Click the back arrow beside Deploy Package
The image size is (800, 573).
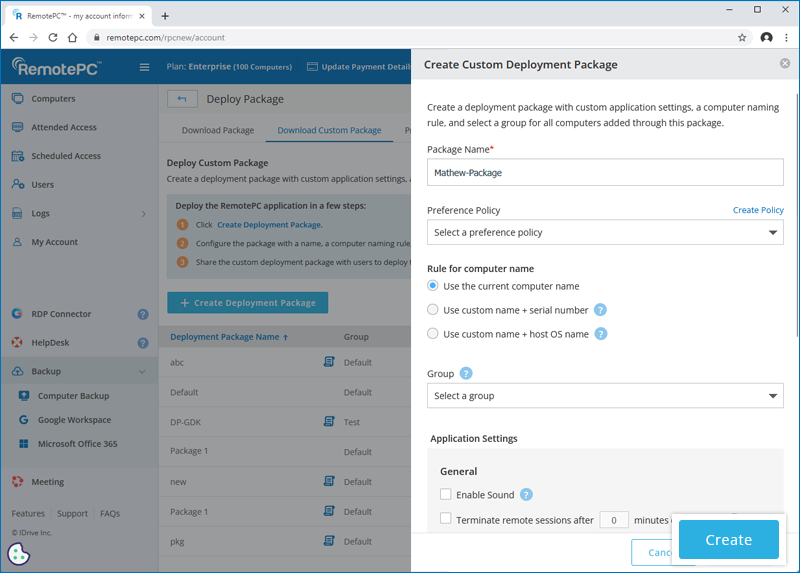(x=182, y=99)
